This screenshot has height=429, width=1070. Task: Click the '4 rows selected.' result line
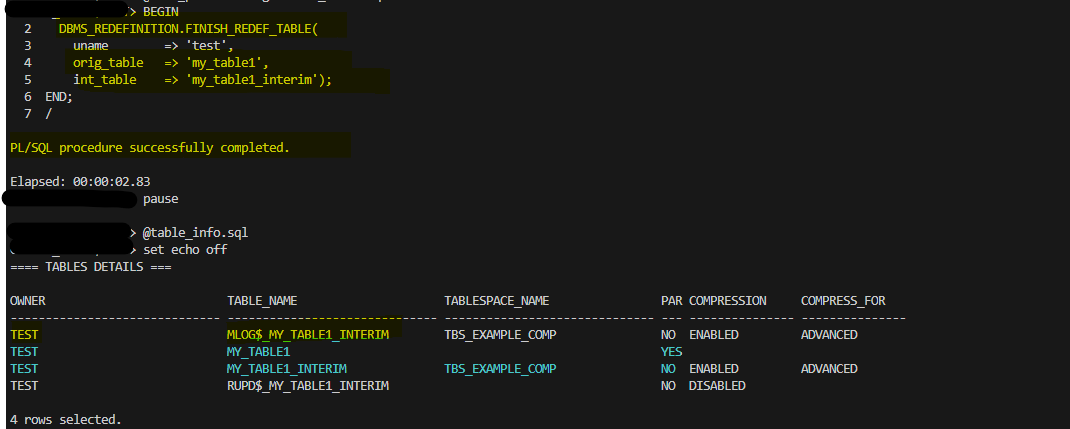(66, 419)
